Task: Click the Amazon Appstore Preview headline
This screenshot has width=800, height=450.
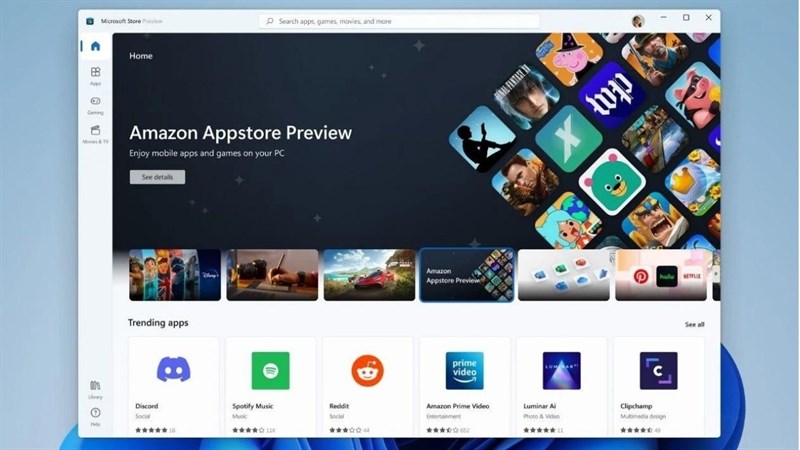Action: (x=240, y=133)
